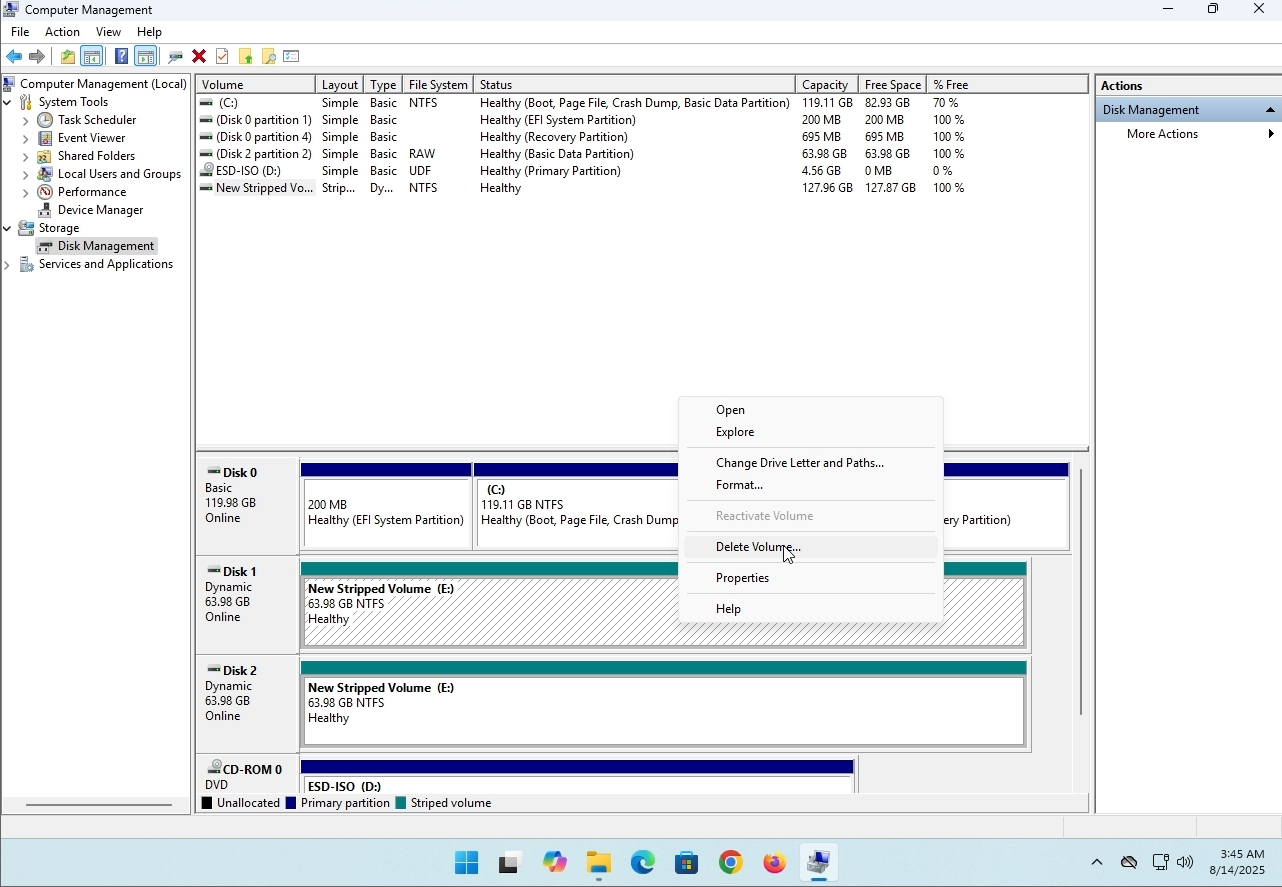Select Event Viewer in the tree
The width and height of the screenshot is (1282, 887).
click(92, 138)
